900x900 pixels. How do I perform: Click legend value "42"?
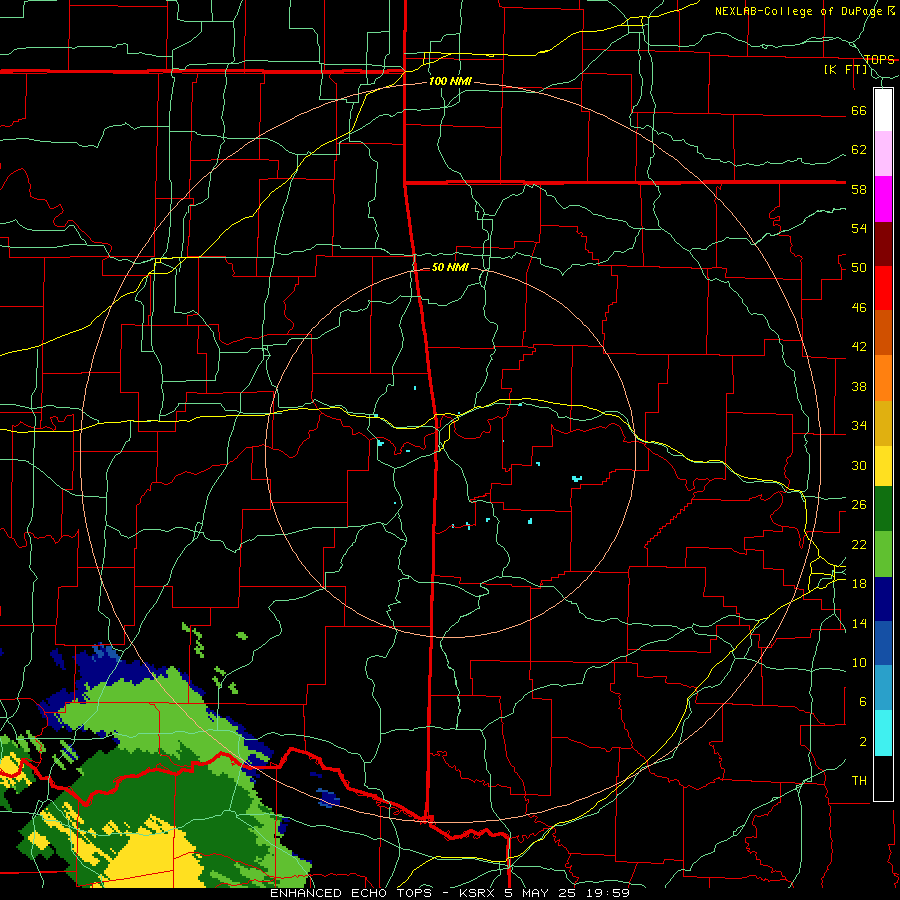point(859,347)
